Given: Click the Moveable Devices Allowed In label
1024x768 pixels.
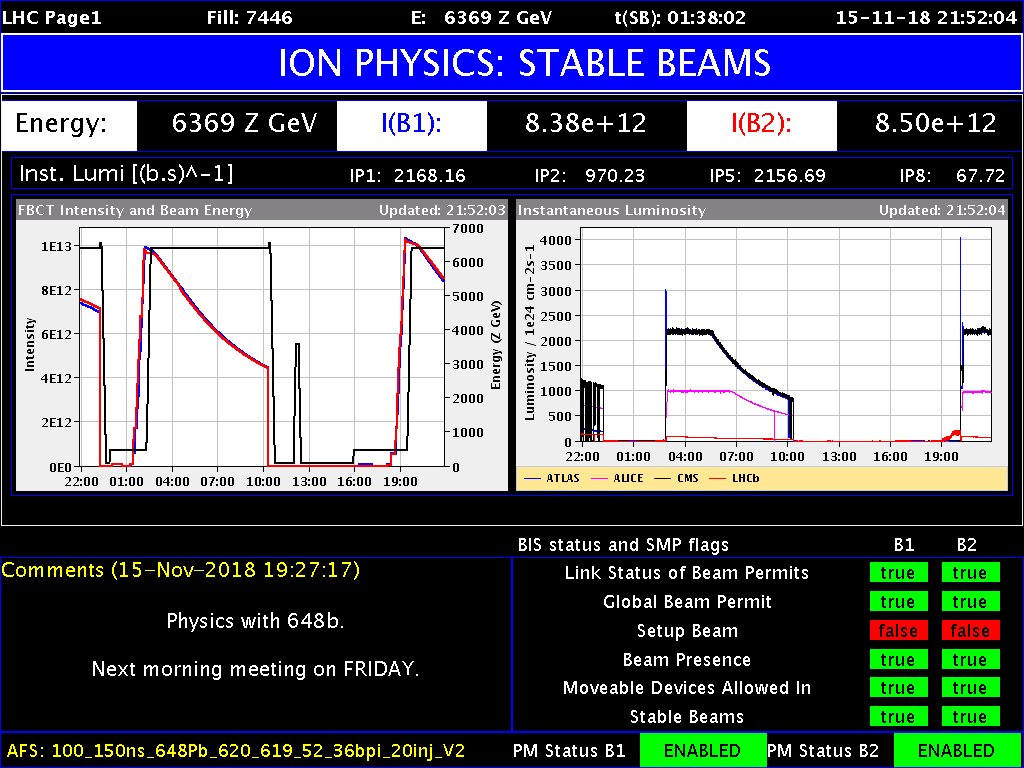Looking at the screenshot, I should [x=687, y=688].
